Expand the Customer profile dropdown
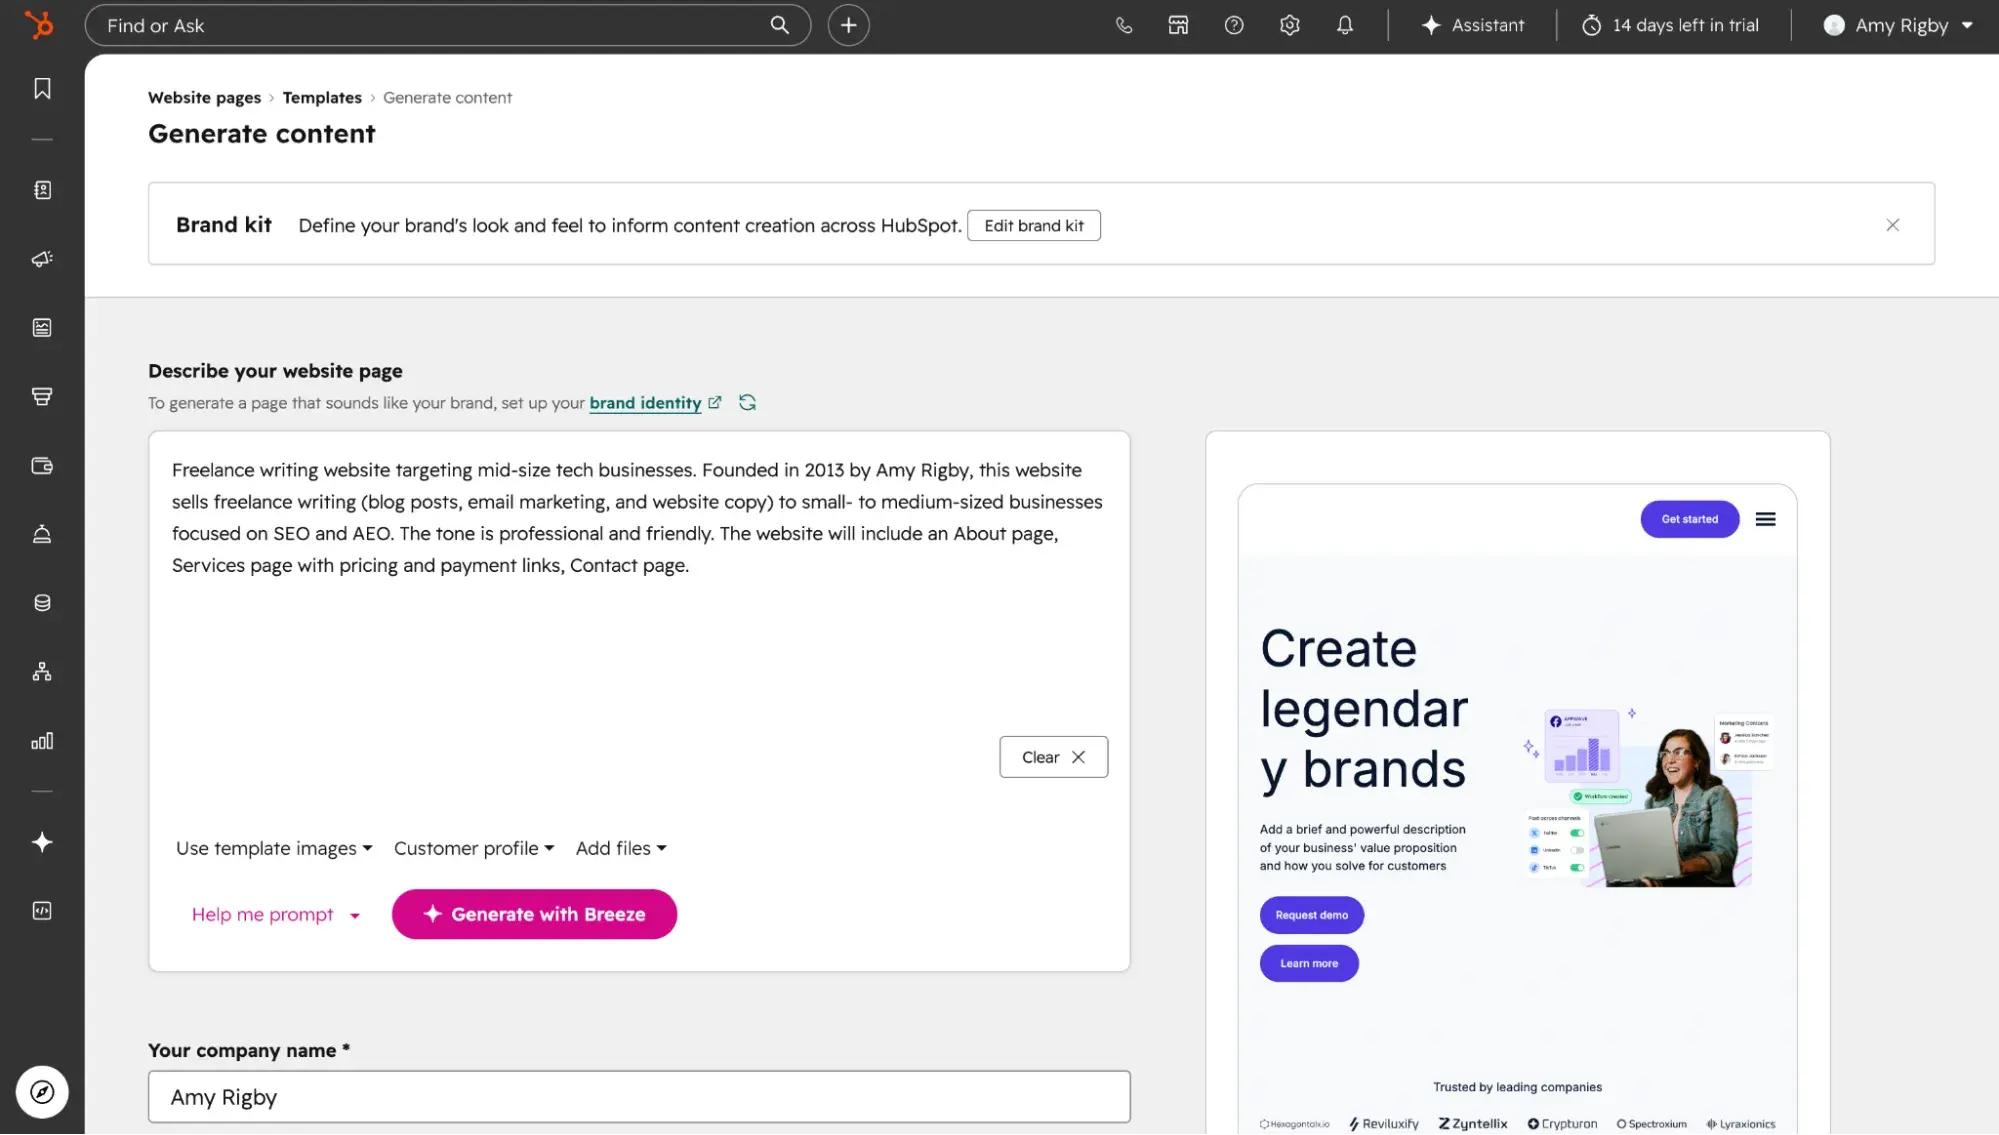This screenshot has width=1999, height=1135. (x=473, y=849)
